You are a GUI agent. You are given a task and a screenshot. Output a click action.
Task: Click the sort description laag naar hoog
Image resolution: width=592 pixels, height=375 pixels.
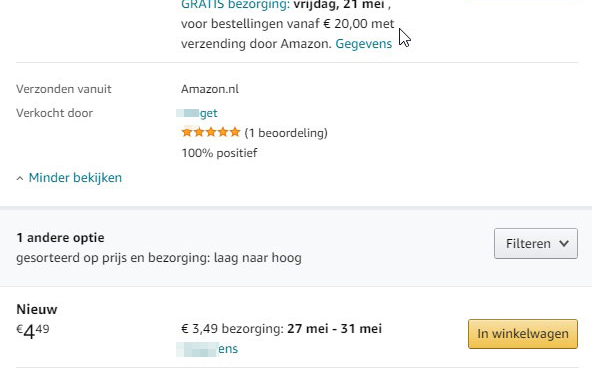(x=258, y=258)
